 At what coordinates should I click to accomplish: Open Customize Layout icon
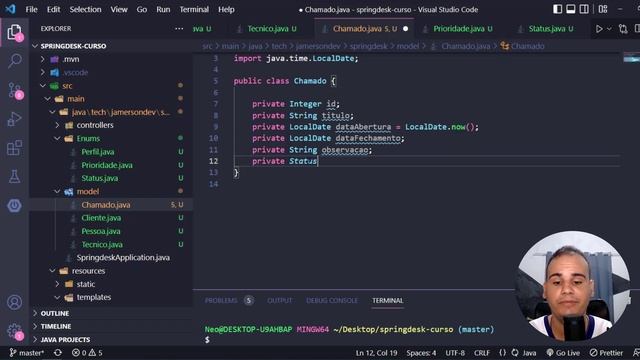point(603,9)
